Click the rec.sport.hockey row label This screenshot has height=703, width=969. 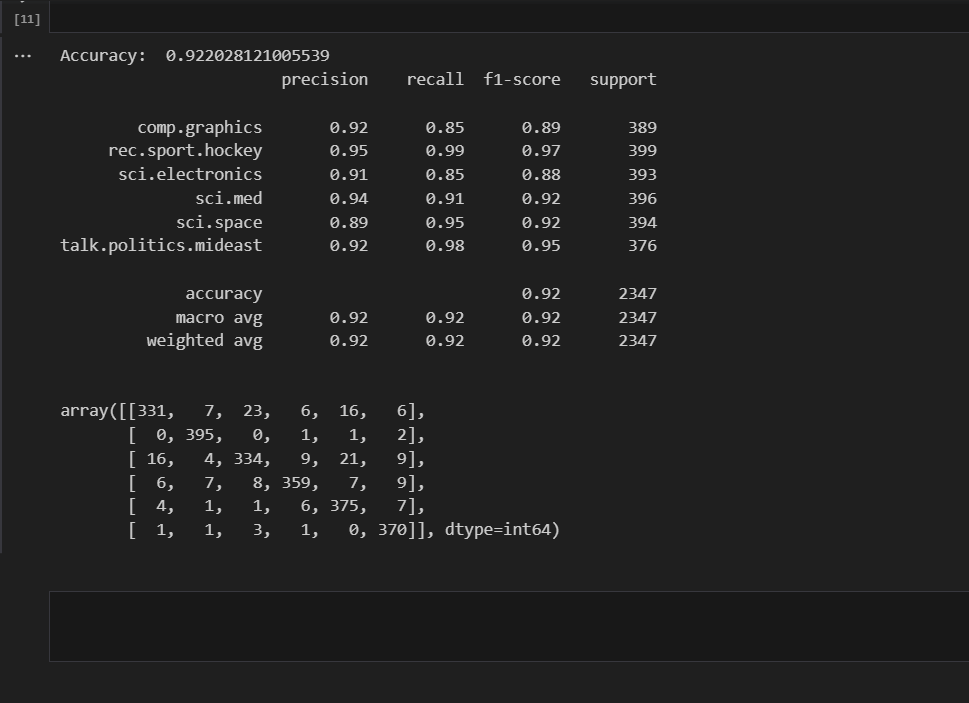(x=185, y=151)
